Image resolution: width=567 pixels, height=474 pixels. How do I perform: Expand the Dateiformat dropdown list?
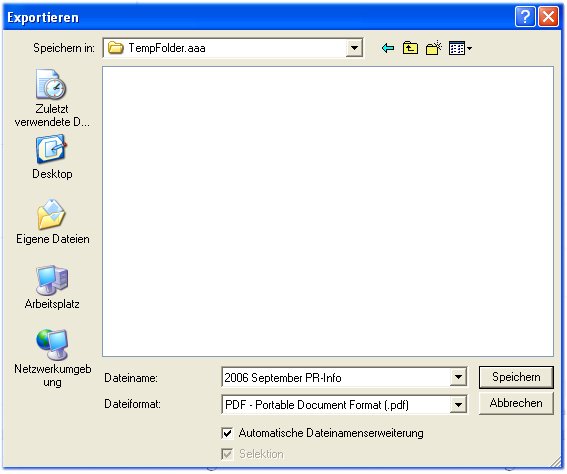(458, 405)
